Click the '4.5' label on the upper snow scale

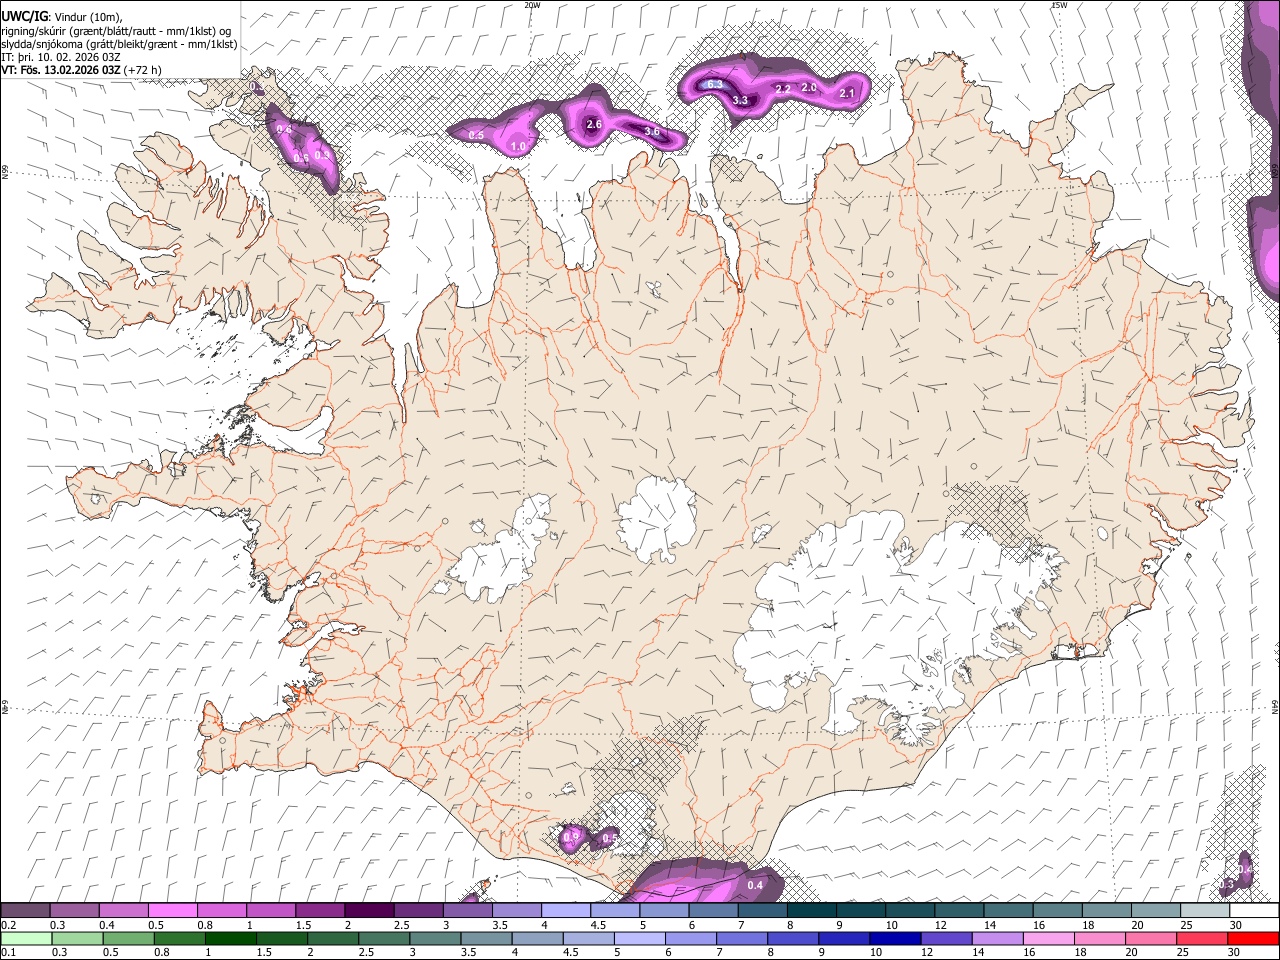[597, 925]
